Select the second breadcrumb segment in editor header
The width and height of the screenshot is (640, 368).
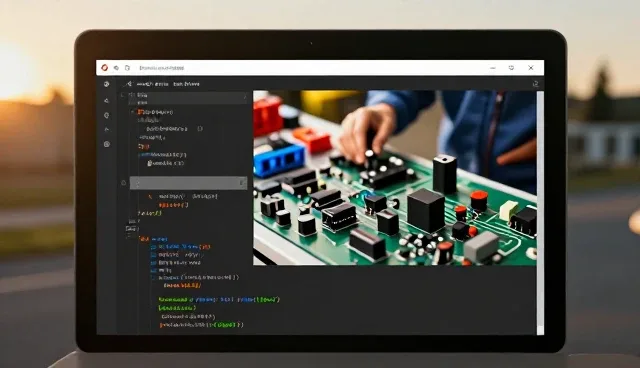(x=186, y=84)
